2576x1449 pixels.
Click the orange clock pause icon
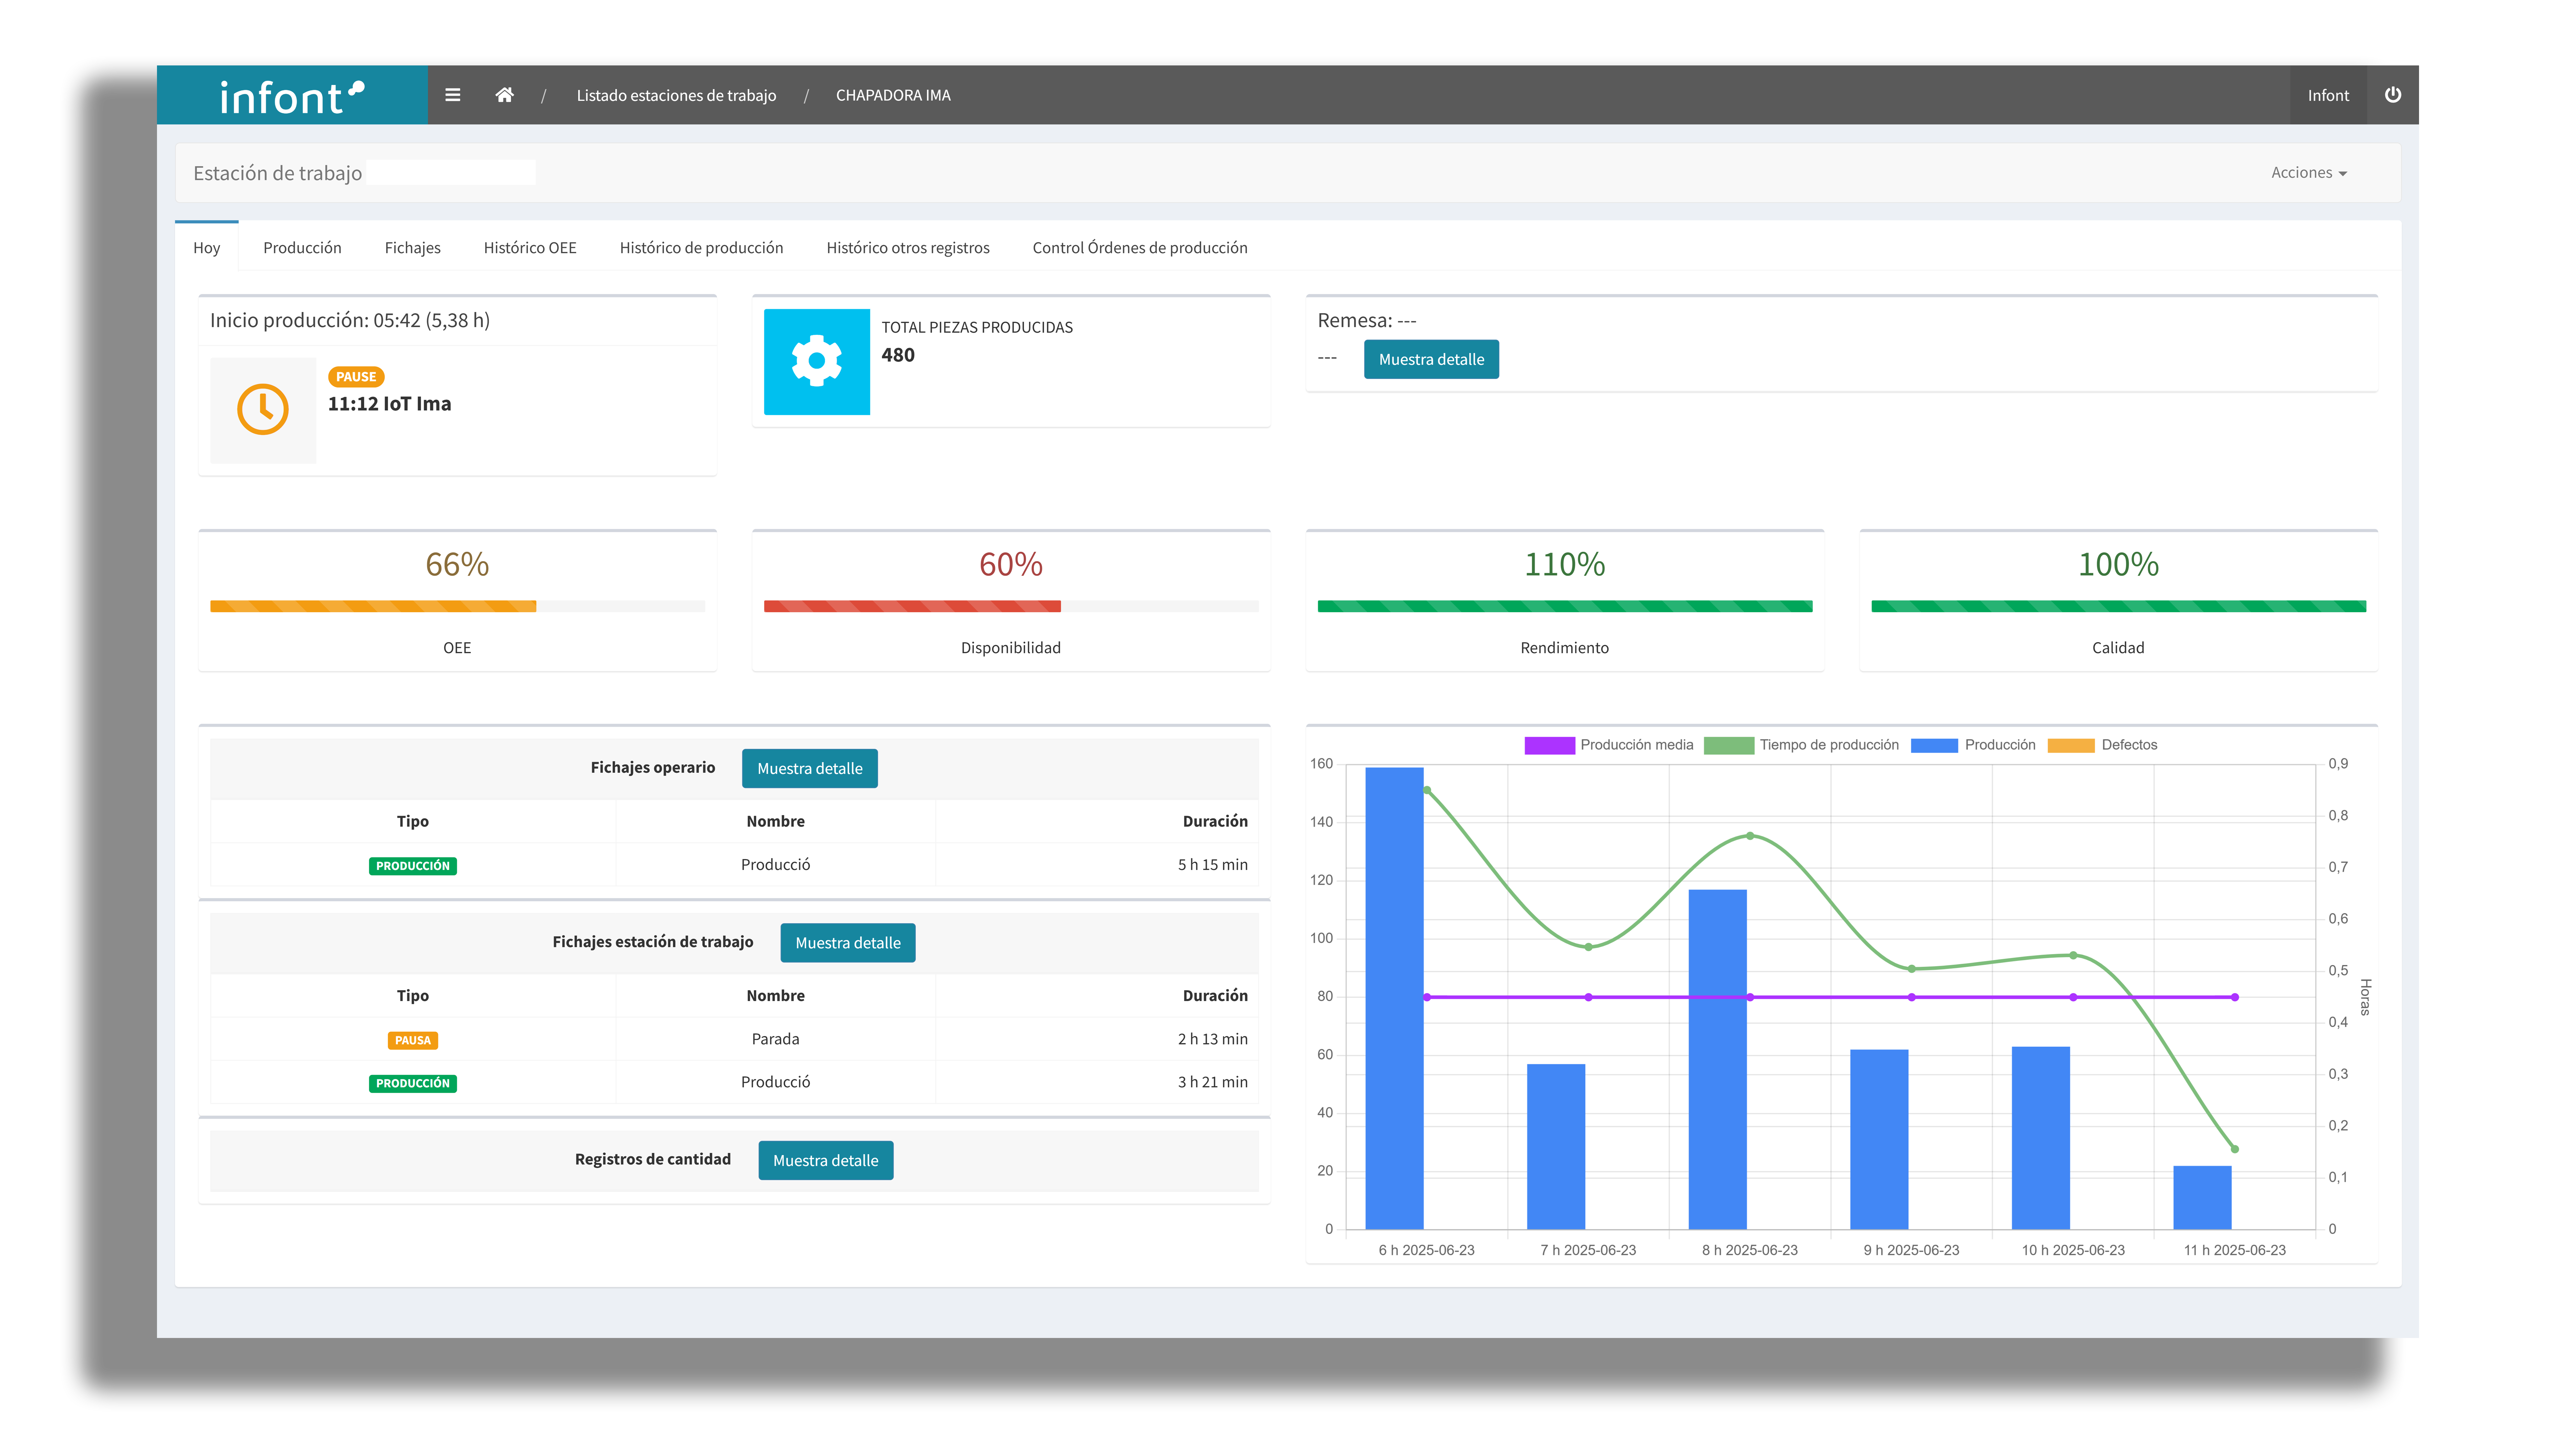pyautogui.click(x=263, y=409)
